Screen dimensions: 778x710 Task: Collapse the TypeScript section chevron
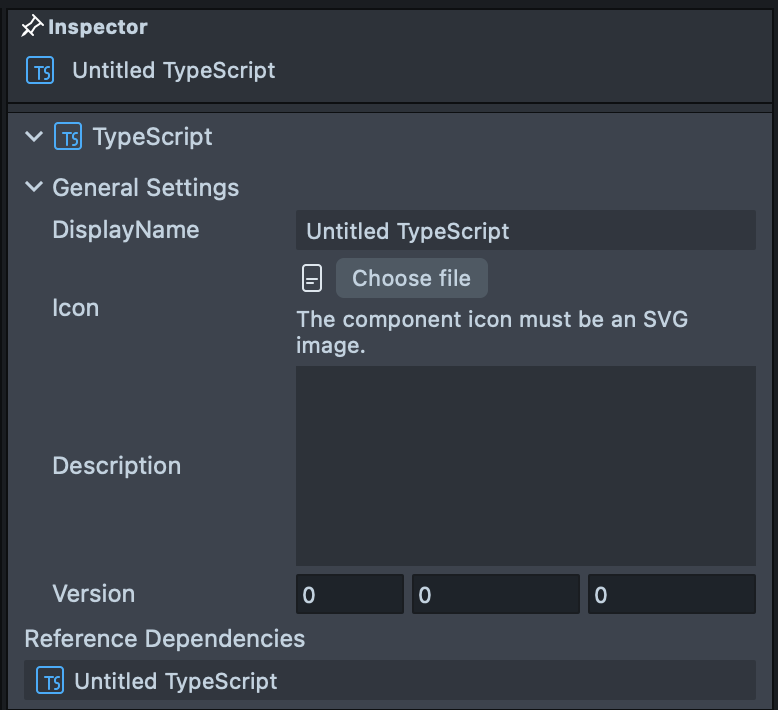click(x=34, y=137)
